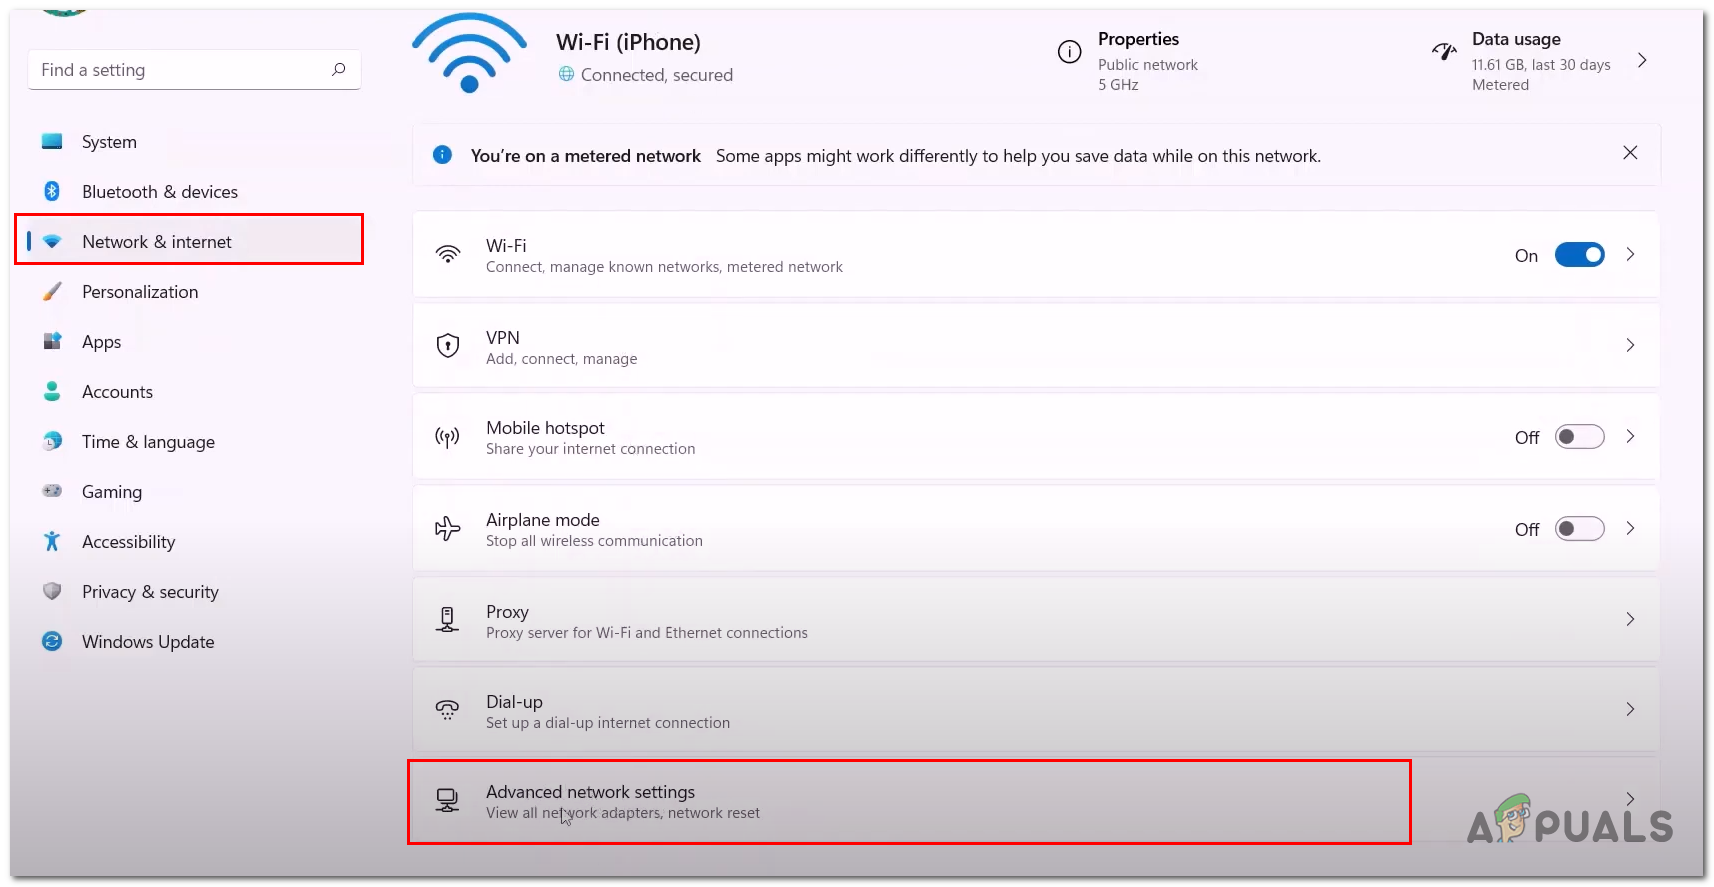This screenshot has width=1714, height=887.
Task: Click the Properties info icon
Action: click(x=1069, y=52)
